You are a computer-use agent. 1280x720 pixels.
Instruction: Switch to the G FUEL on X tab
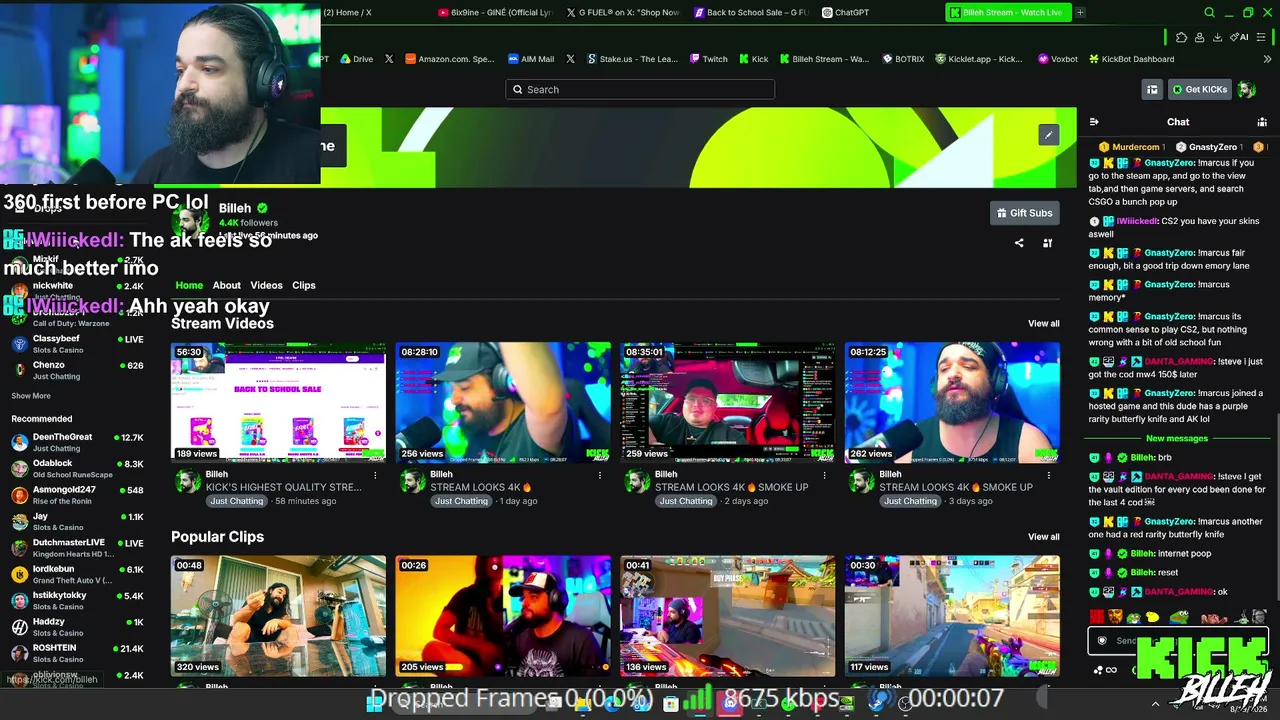[623, 12]
